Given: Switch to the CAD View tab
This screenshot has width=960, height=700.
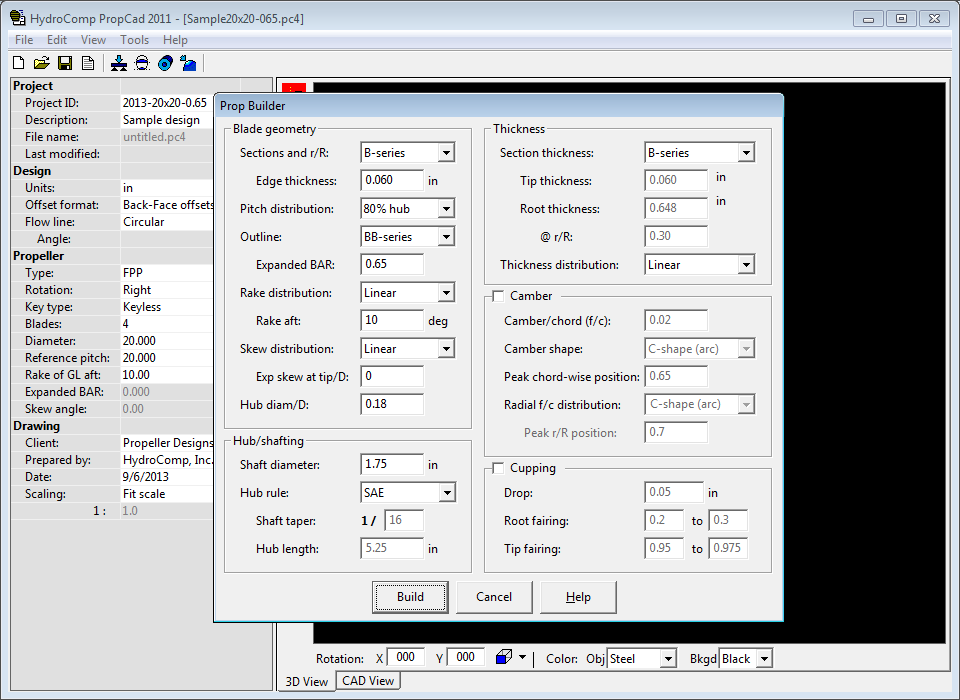Looking at the screenshot, I should (x=368, y=681).
